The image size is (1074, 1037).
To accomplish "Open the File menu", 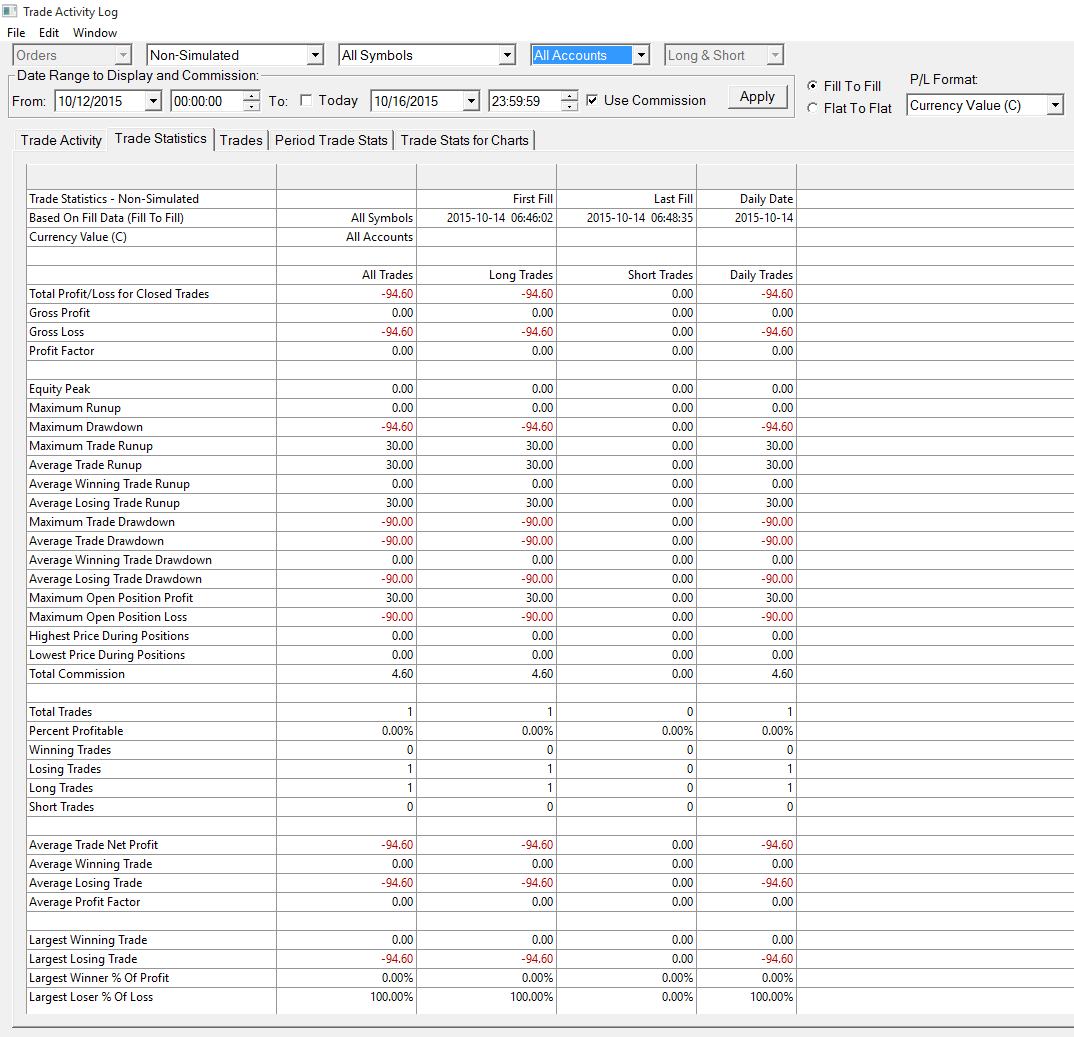I will point(16,33).
